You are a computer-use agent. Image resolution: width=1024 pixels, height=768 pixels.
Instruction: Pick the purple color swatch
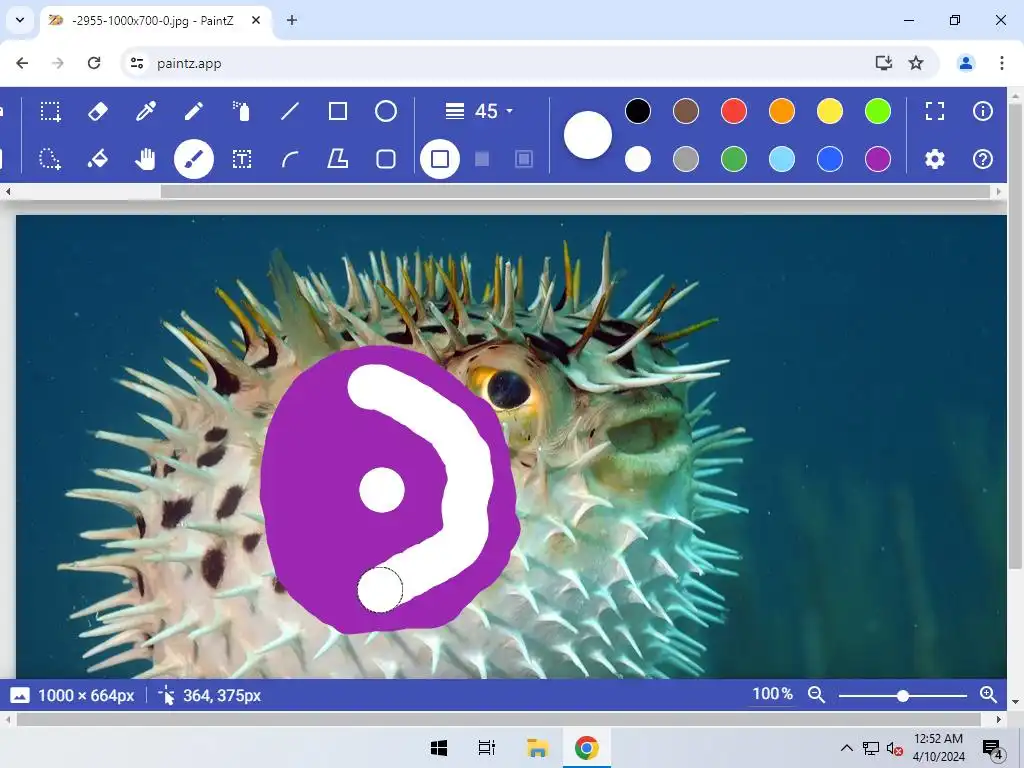pos(878,159)
